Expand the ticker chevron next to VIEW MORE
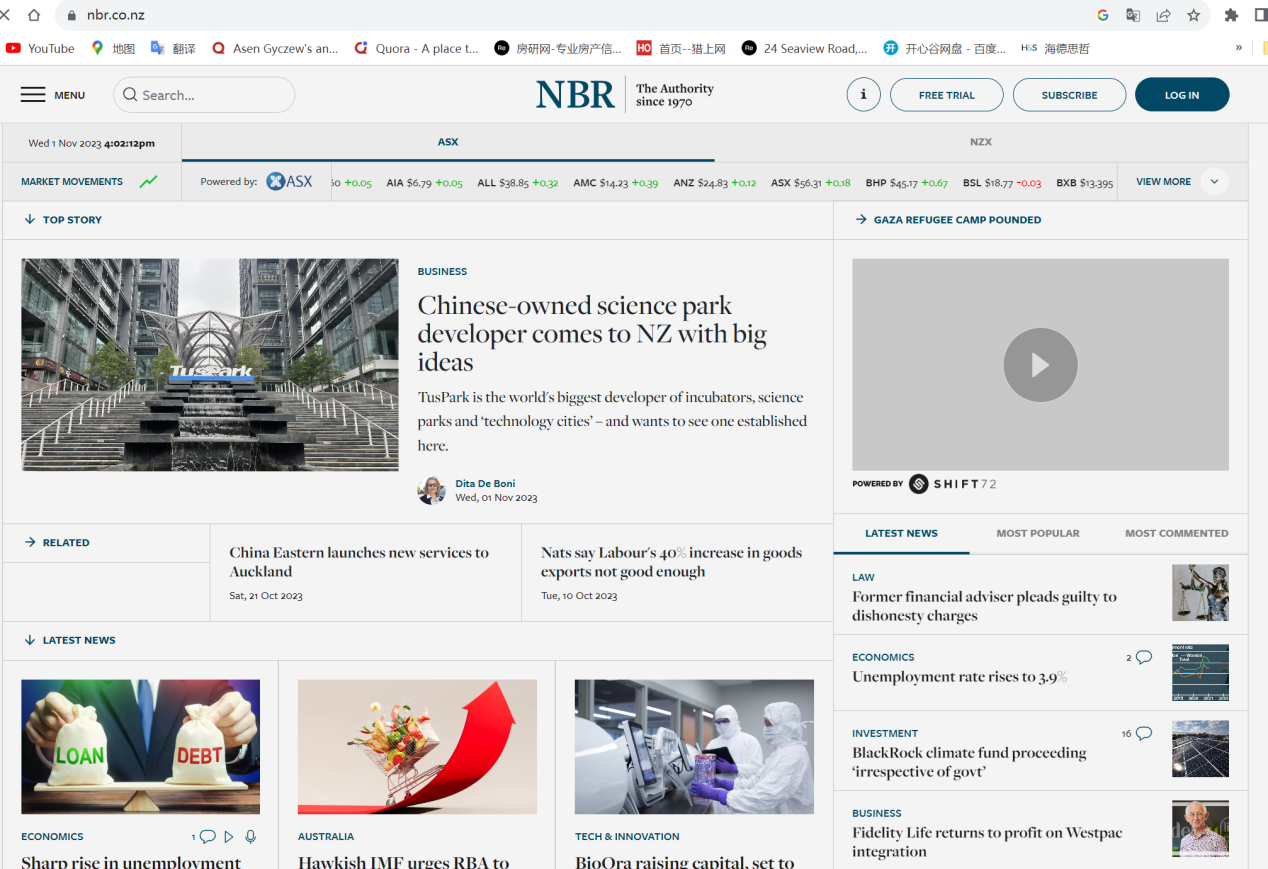Image resolution: width=1268 pixels, height=869 pixels. pyautogui.click(x=1214, y=182)
